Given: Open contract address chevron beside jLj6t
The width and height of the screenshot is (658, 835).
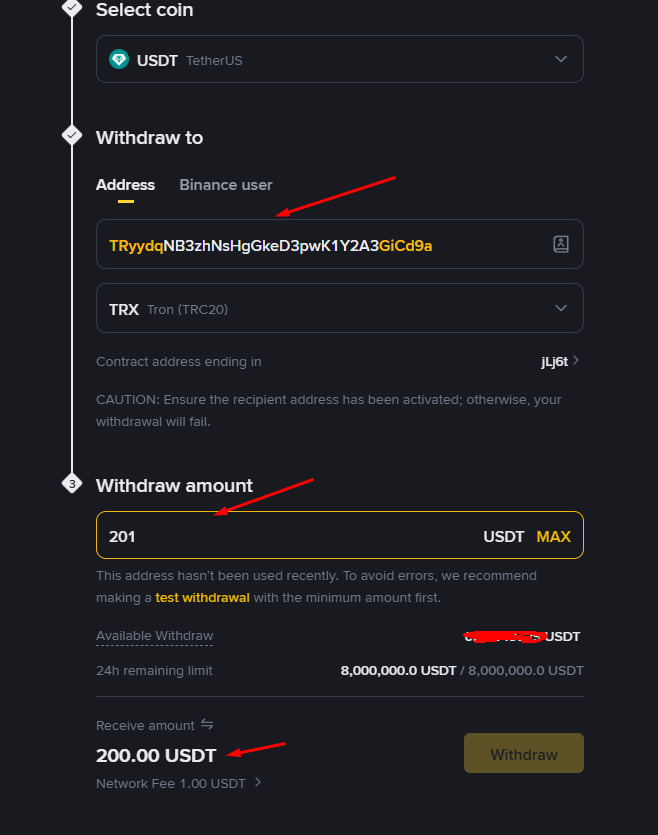Looking at the screenshot, I should pos(576,361).
